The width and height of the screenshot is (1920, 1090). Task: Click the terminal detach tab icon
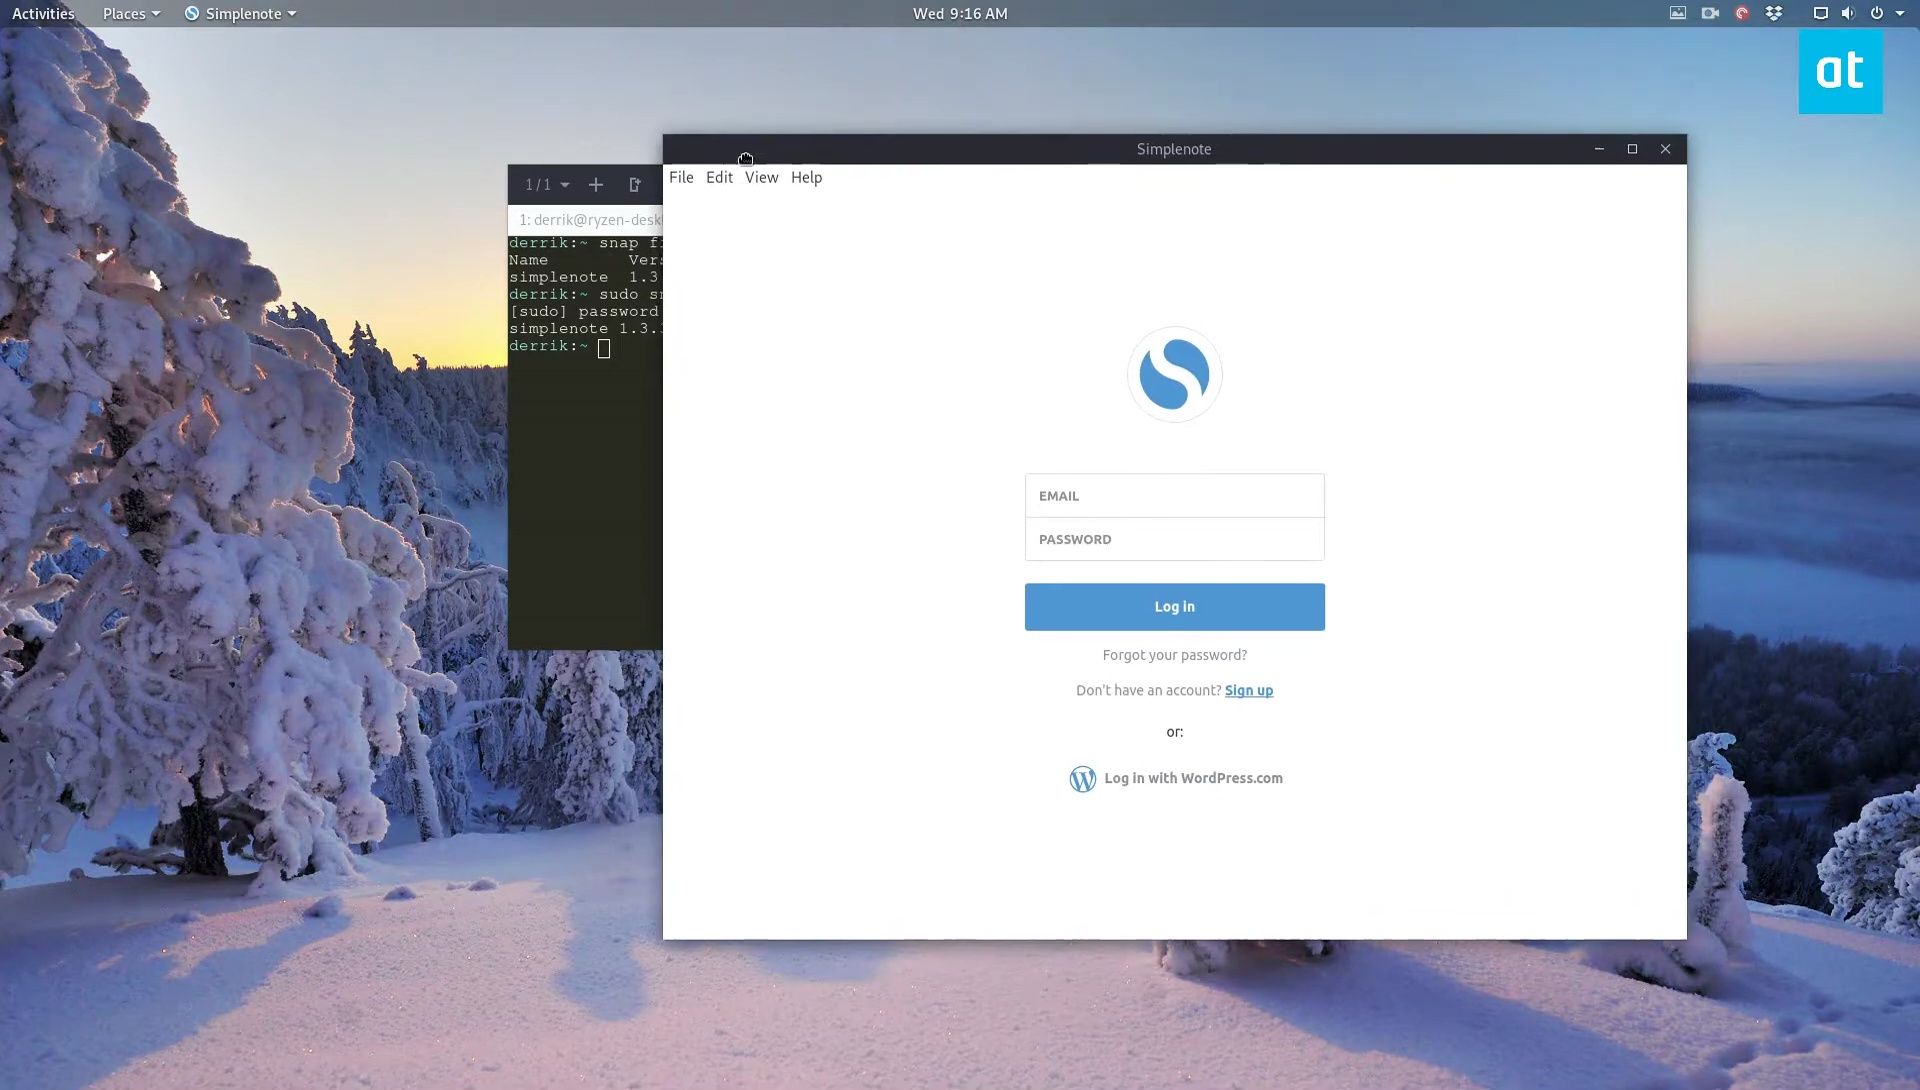click(634, 185)
